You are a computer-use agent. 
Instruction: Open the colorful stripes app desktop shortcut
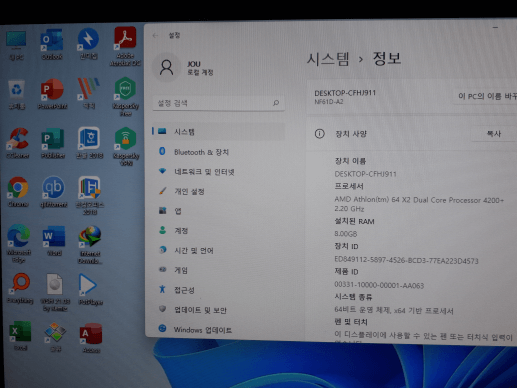click(89, 93)
